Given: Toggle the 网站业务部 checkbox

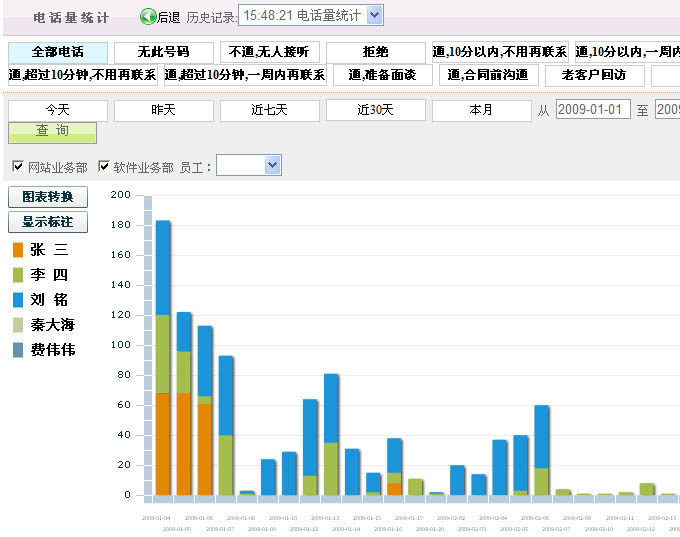Looking at the screenshot, I should (17, 166).
